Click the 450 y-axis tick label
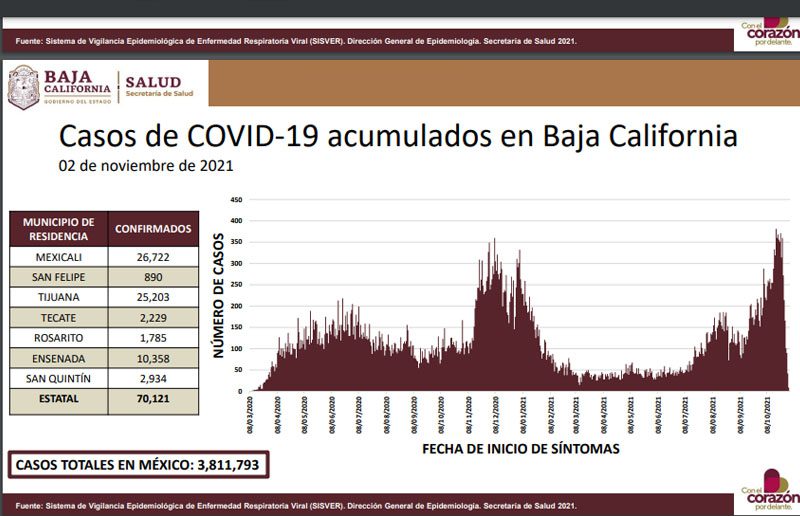Viewport: 800px width, 516px height. point(236,200)
